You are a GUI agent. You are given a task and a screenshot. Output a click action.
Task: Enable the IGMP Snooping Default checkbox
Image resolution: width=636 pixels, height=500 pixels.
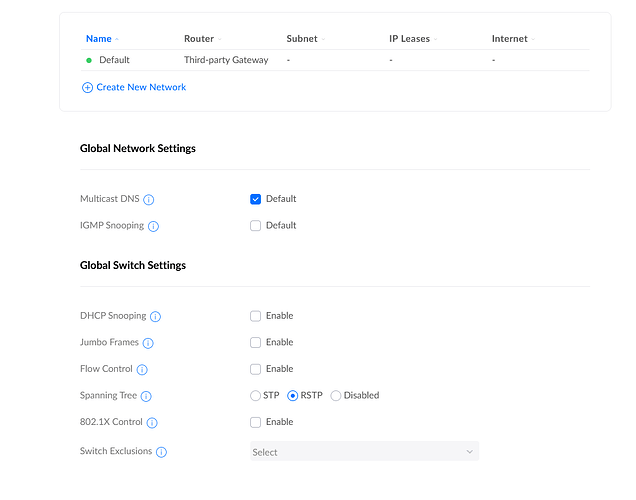[x=256, y=226]
